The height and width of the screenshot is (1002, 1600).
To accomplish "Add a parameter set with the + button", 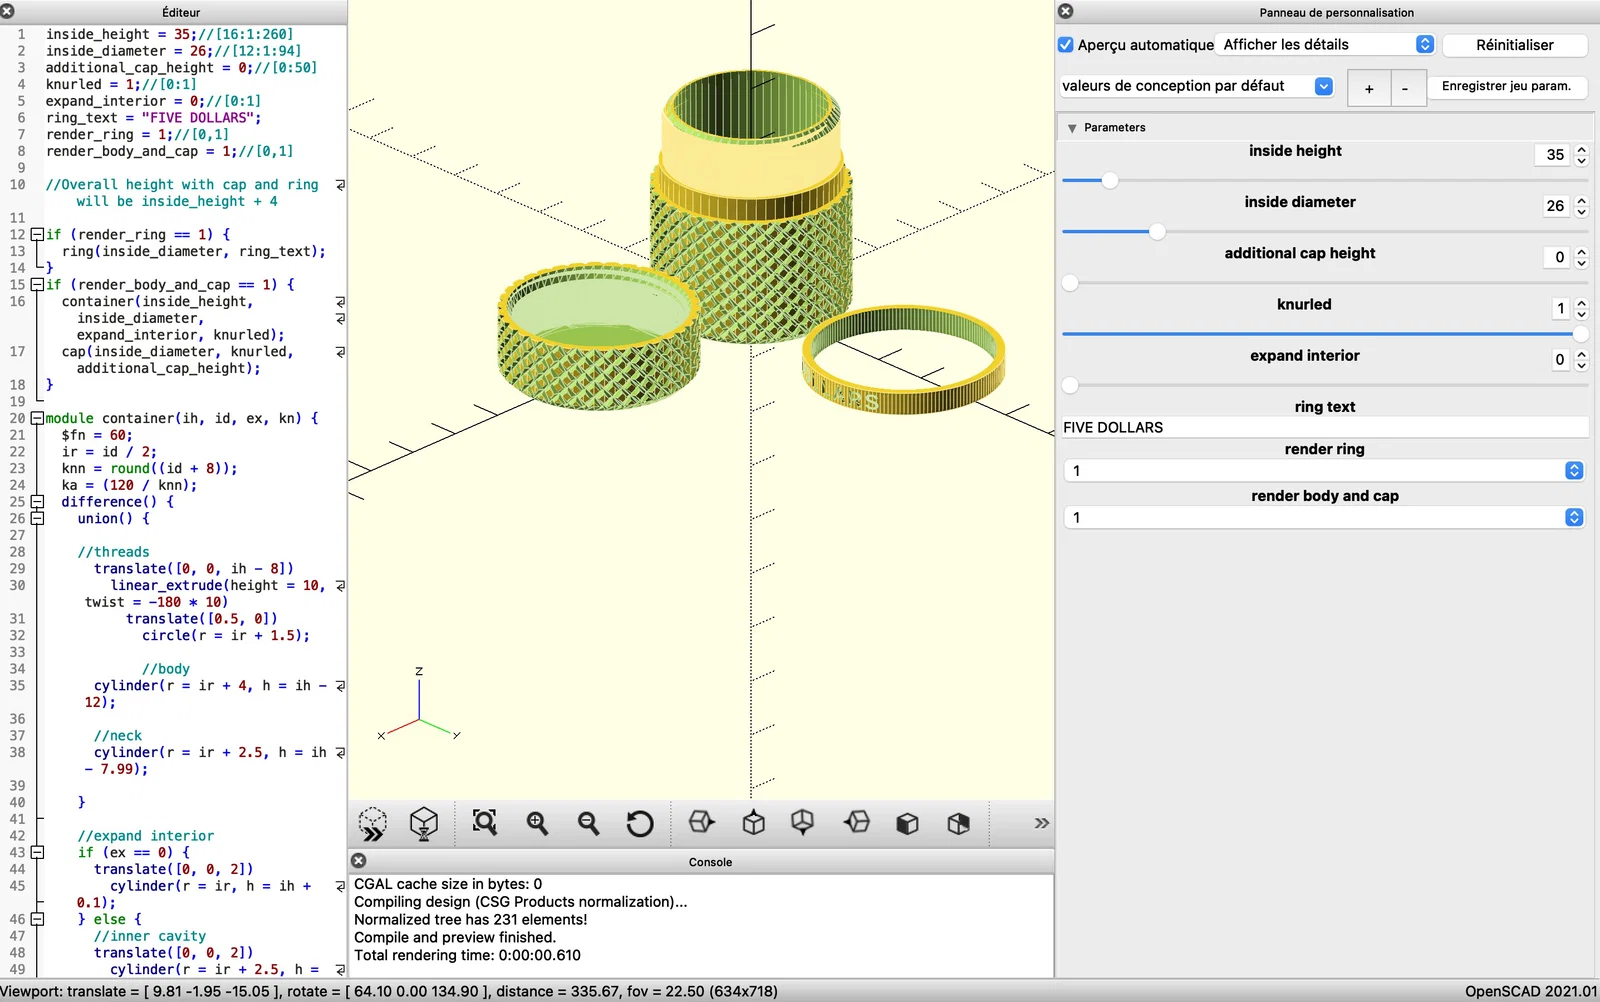I will (x=1369, y=89).
